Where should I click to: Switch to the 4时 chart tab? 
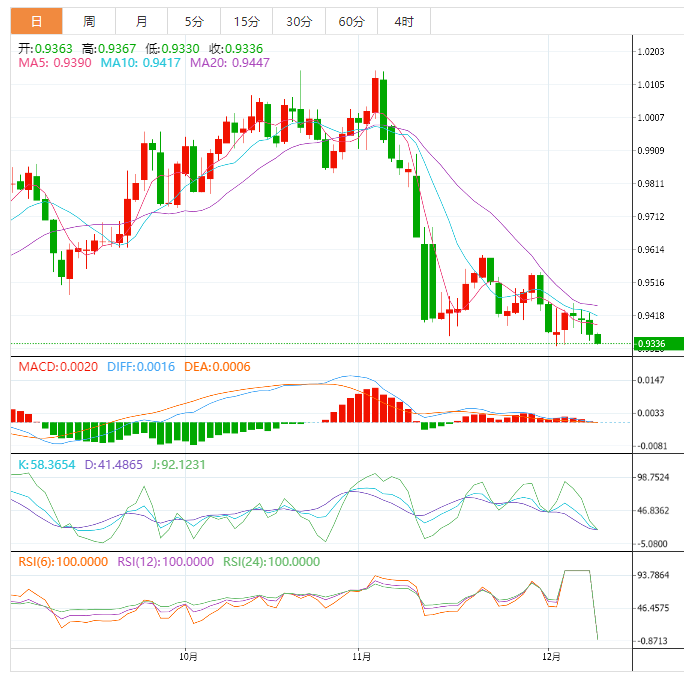click(x=404, y=21)
